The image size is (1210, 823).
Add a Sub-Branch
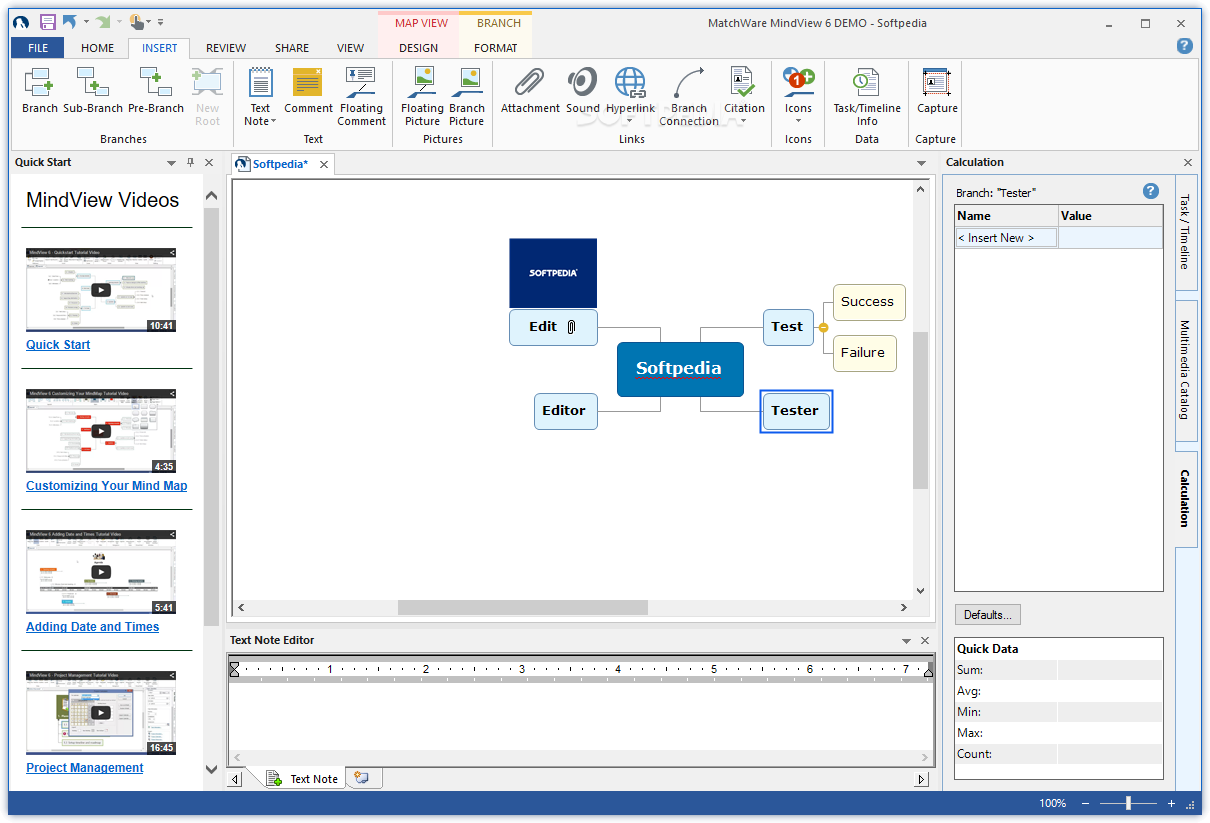pyautogui.click(x=93, y=91)
